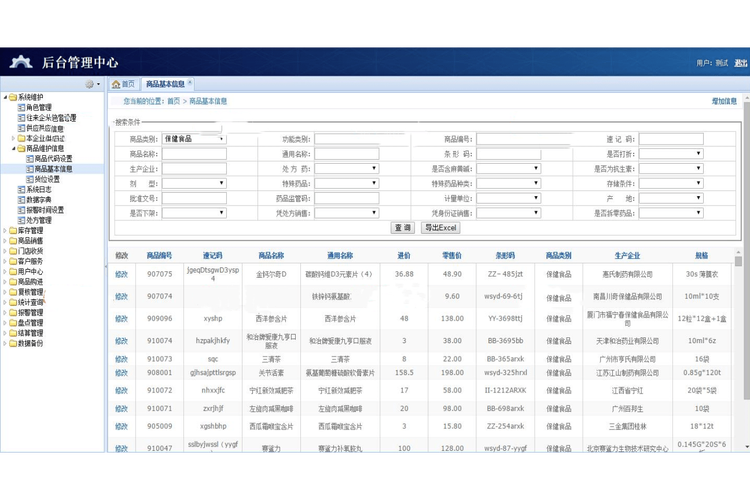Click the 数据备份 folder icon
The width and height of the screenshot is (750, 500).
pyautogui.click(x=13, y=344)
